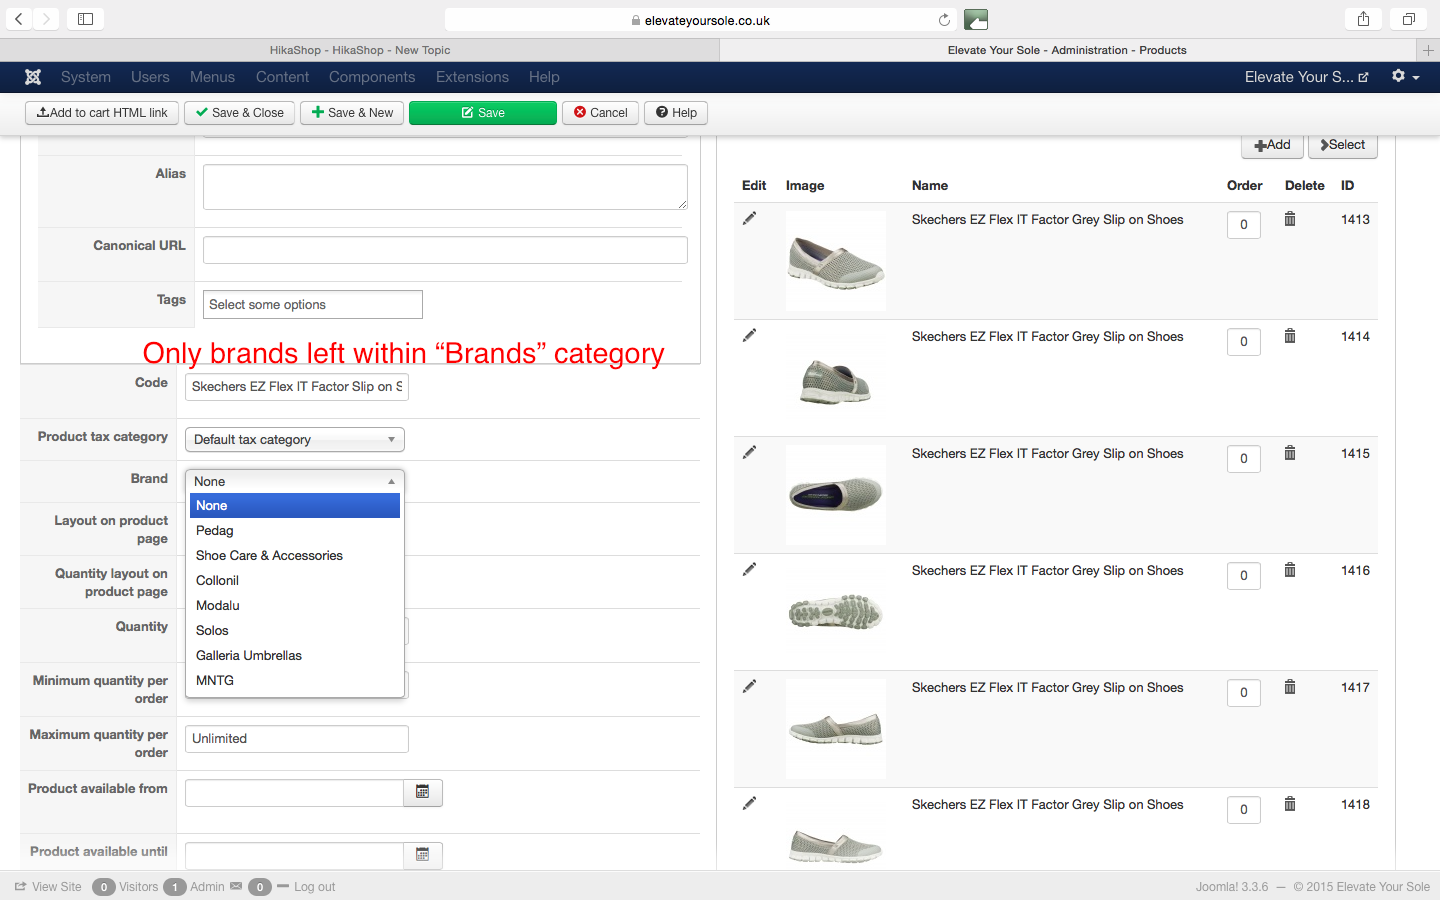Go forward in Safari browser
The height and width of the screenshot is (900, 1440).
(46, 19)
